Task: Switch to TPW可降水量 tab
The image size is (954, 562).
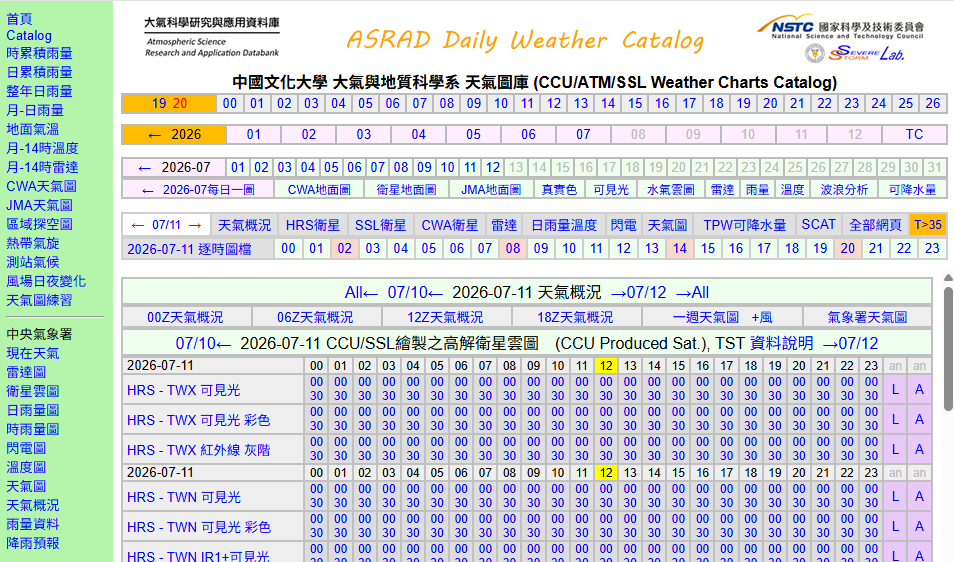Action: 745,225
